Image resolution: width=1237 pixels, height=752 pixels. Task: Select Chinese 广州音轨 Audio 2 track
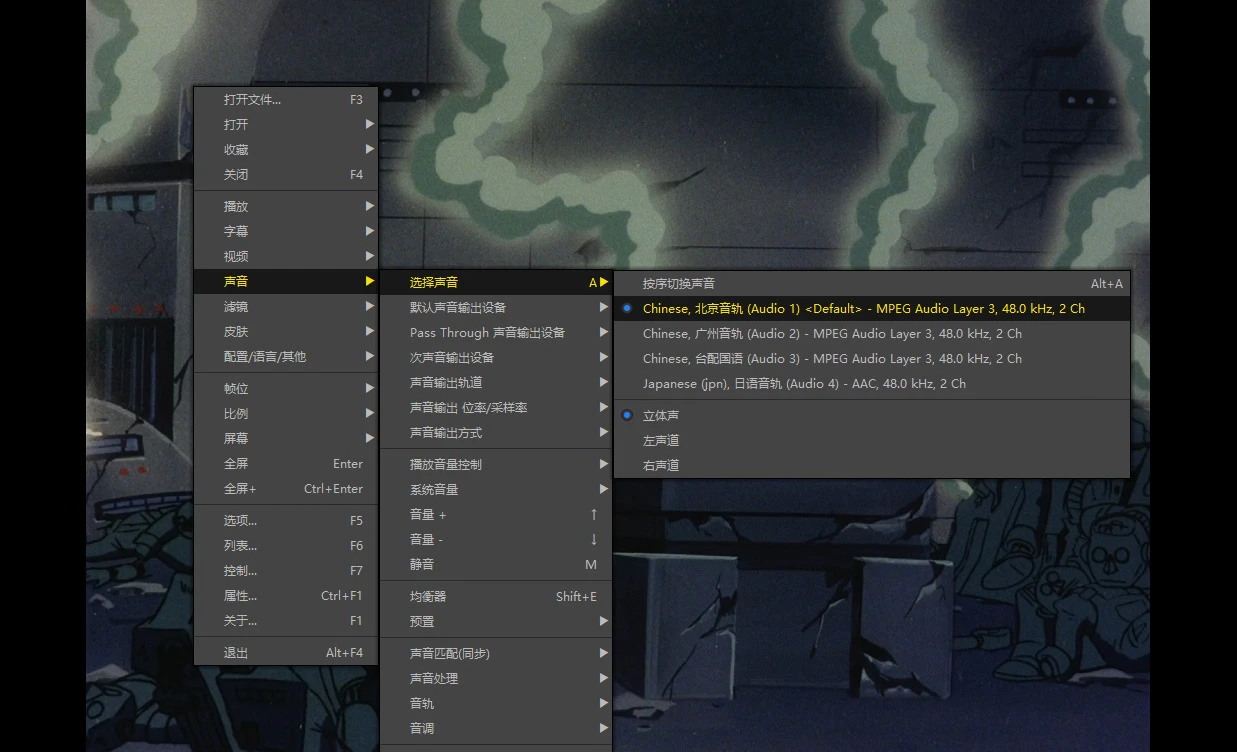coord(872,333)
